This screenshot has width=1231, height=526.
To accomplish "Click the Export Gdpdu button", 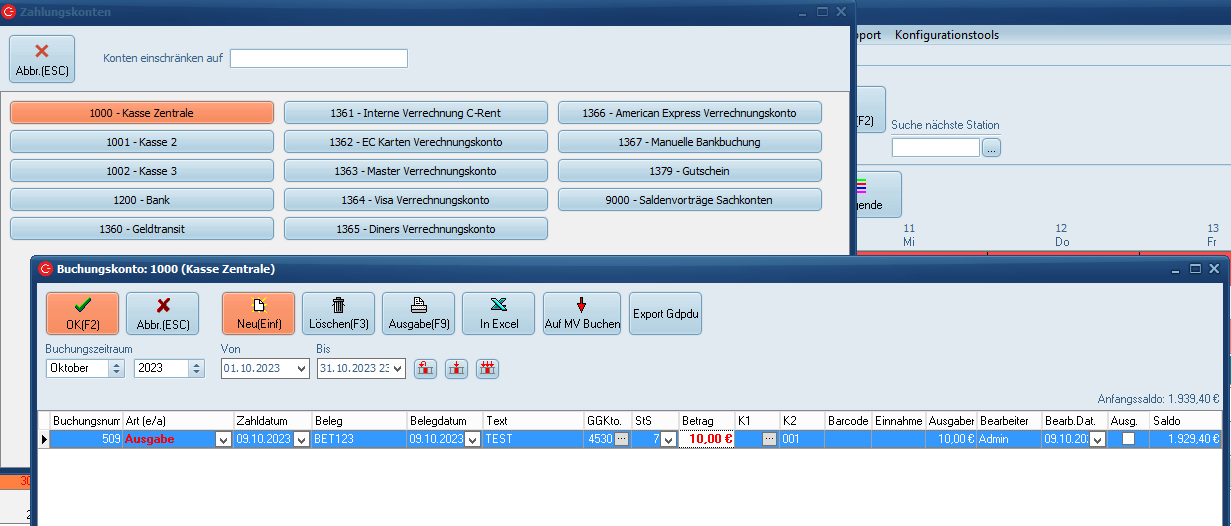I will [666, 313].
